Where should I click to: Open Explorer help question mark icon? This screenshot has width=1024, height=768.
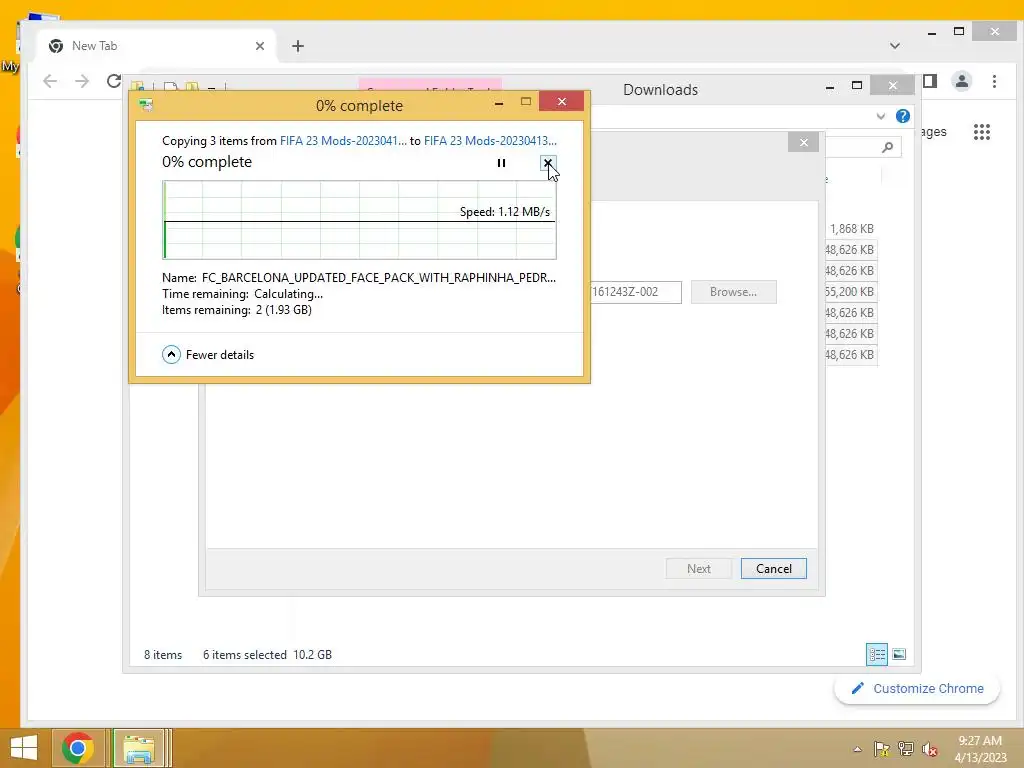click(903, 116)
